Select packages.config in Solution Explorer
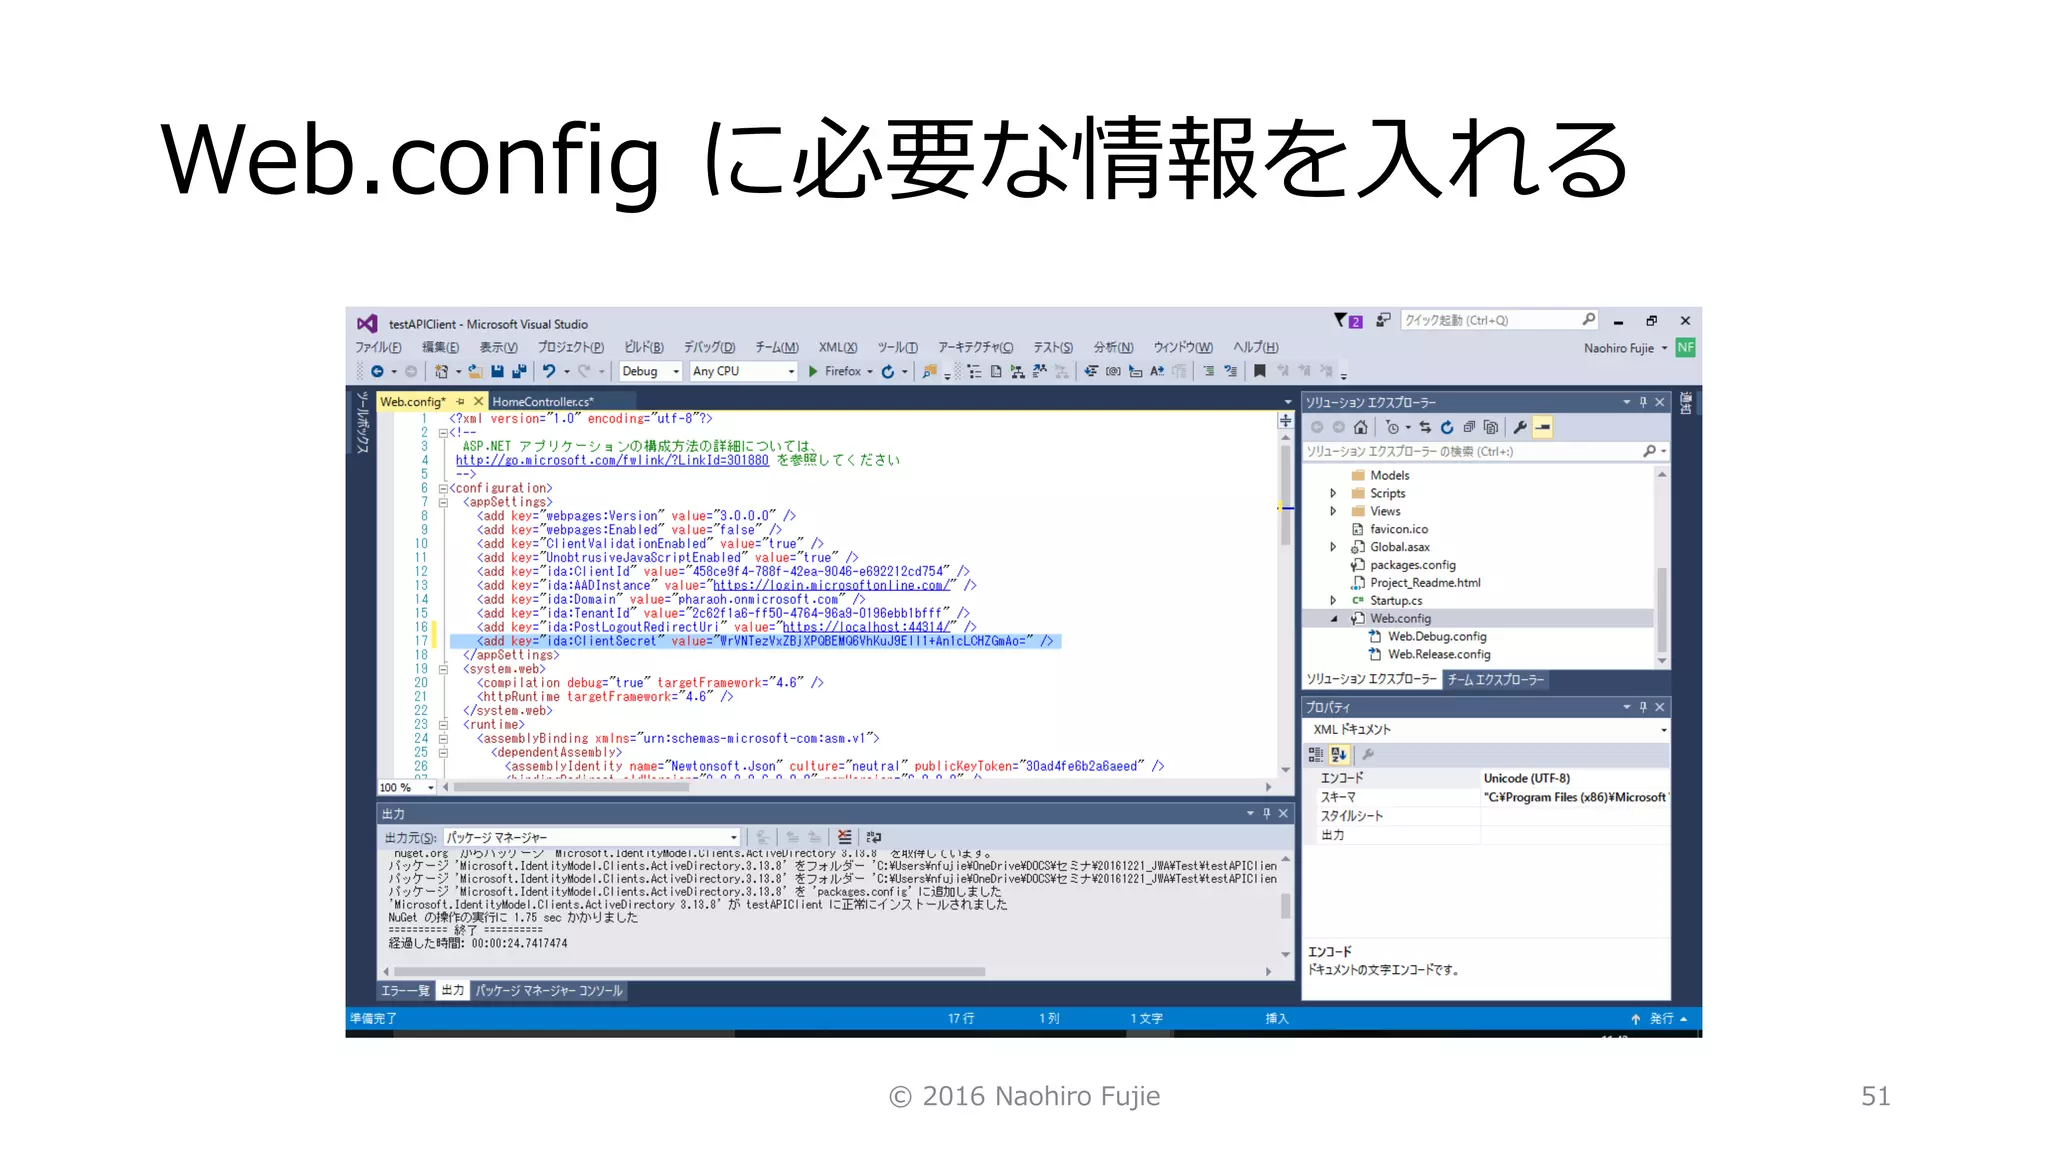Viewport: 2048px width, 1152px height. [x=1413, y=565]
